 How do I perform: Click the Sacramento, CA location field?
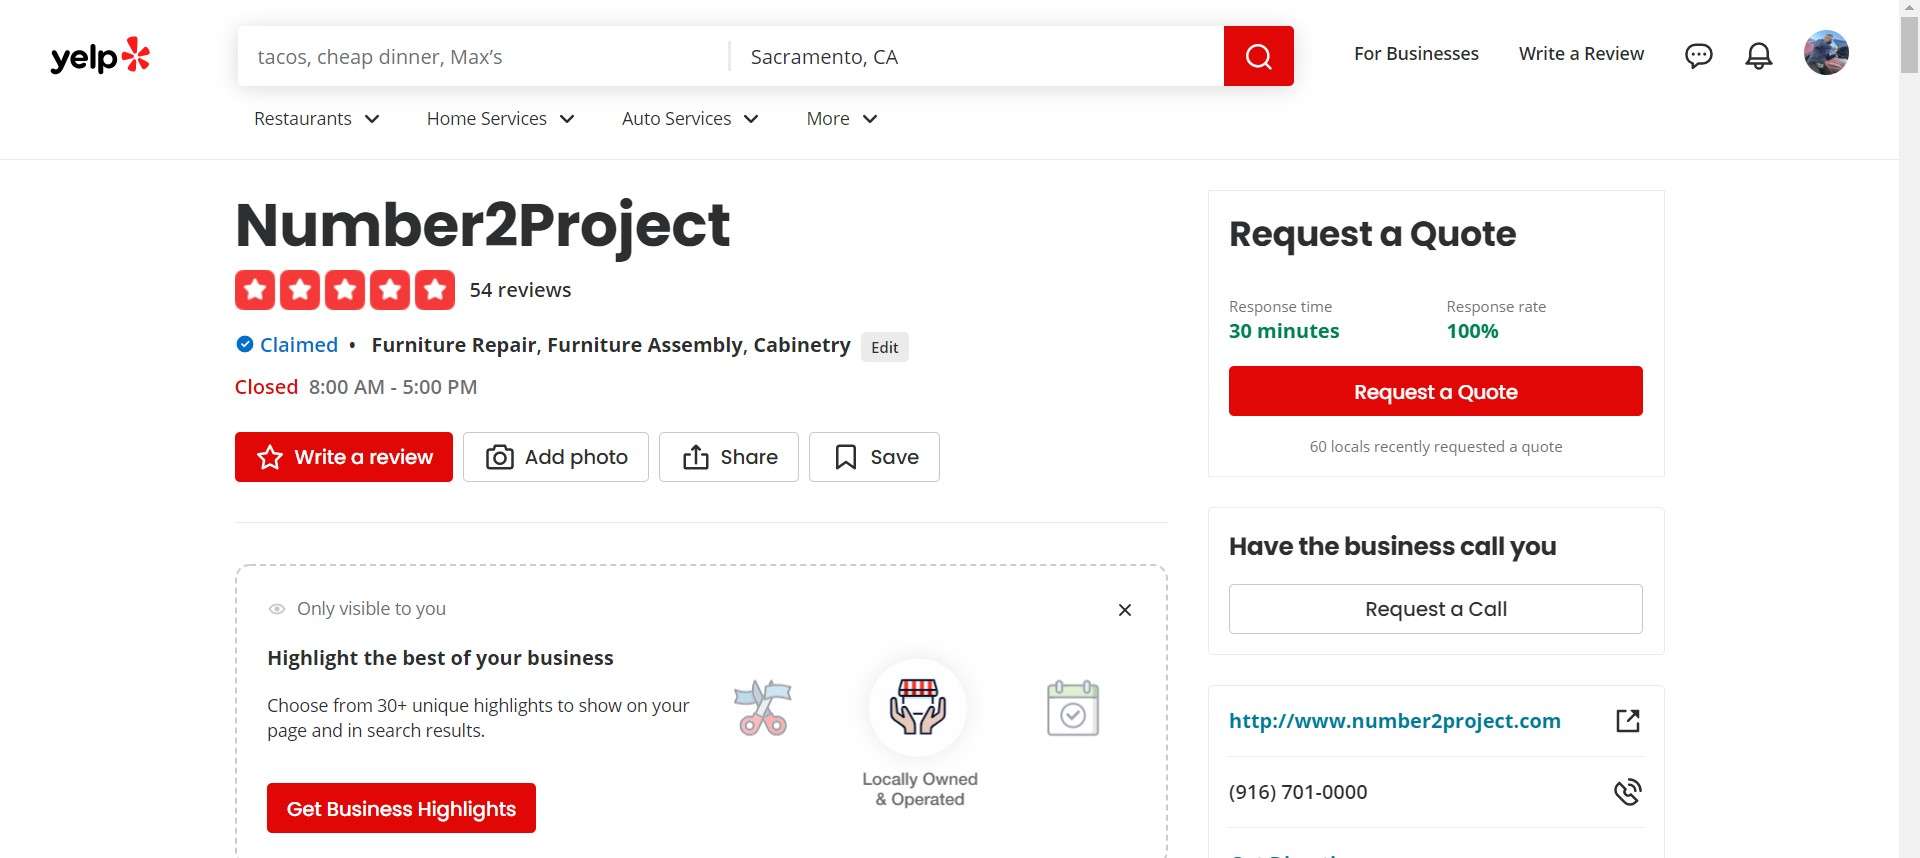(x=977, y=56)
